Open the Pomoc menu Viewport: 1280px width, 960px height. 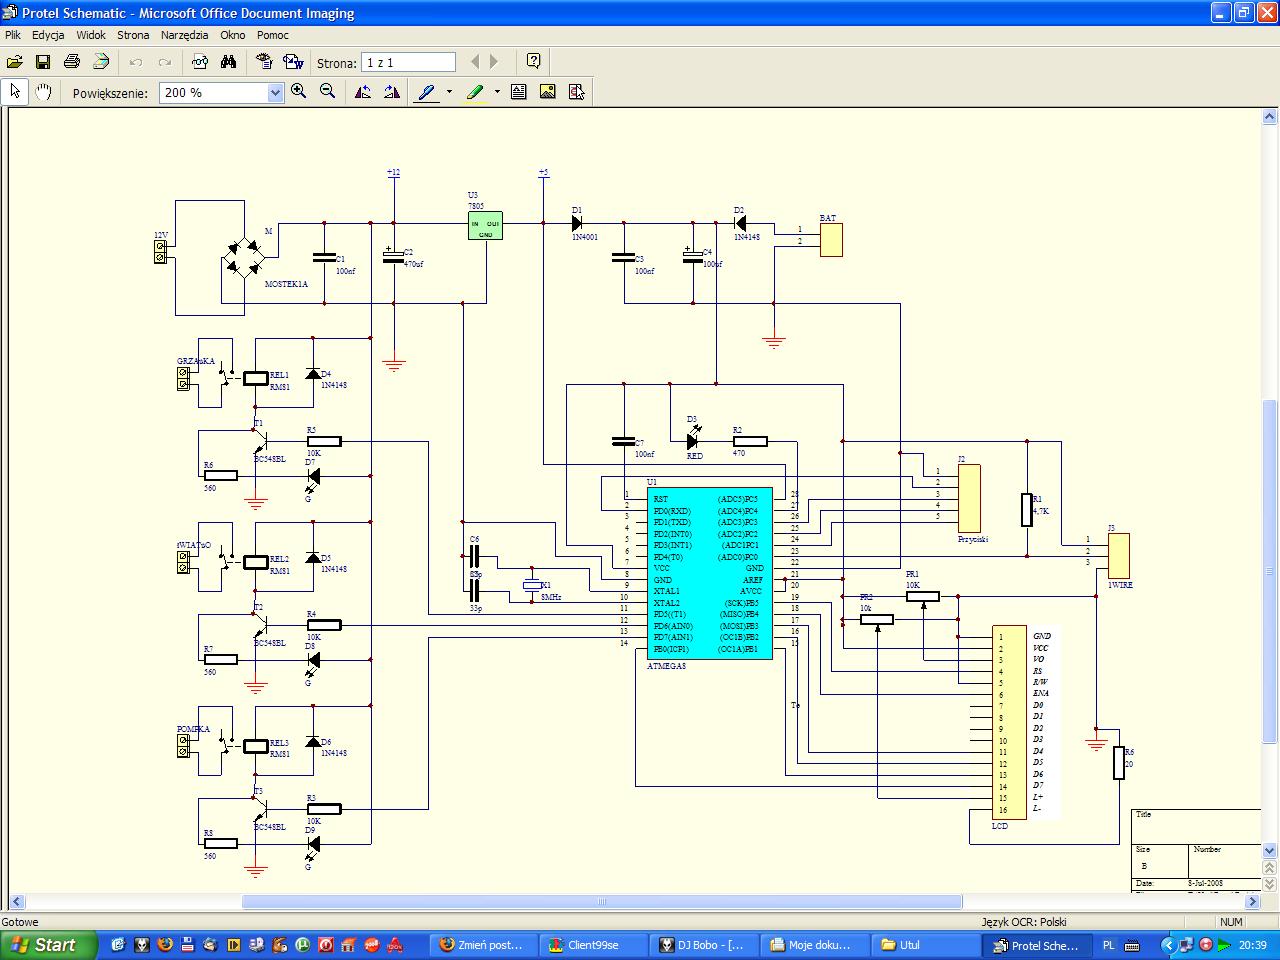[x=273, y=35]
